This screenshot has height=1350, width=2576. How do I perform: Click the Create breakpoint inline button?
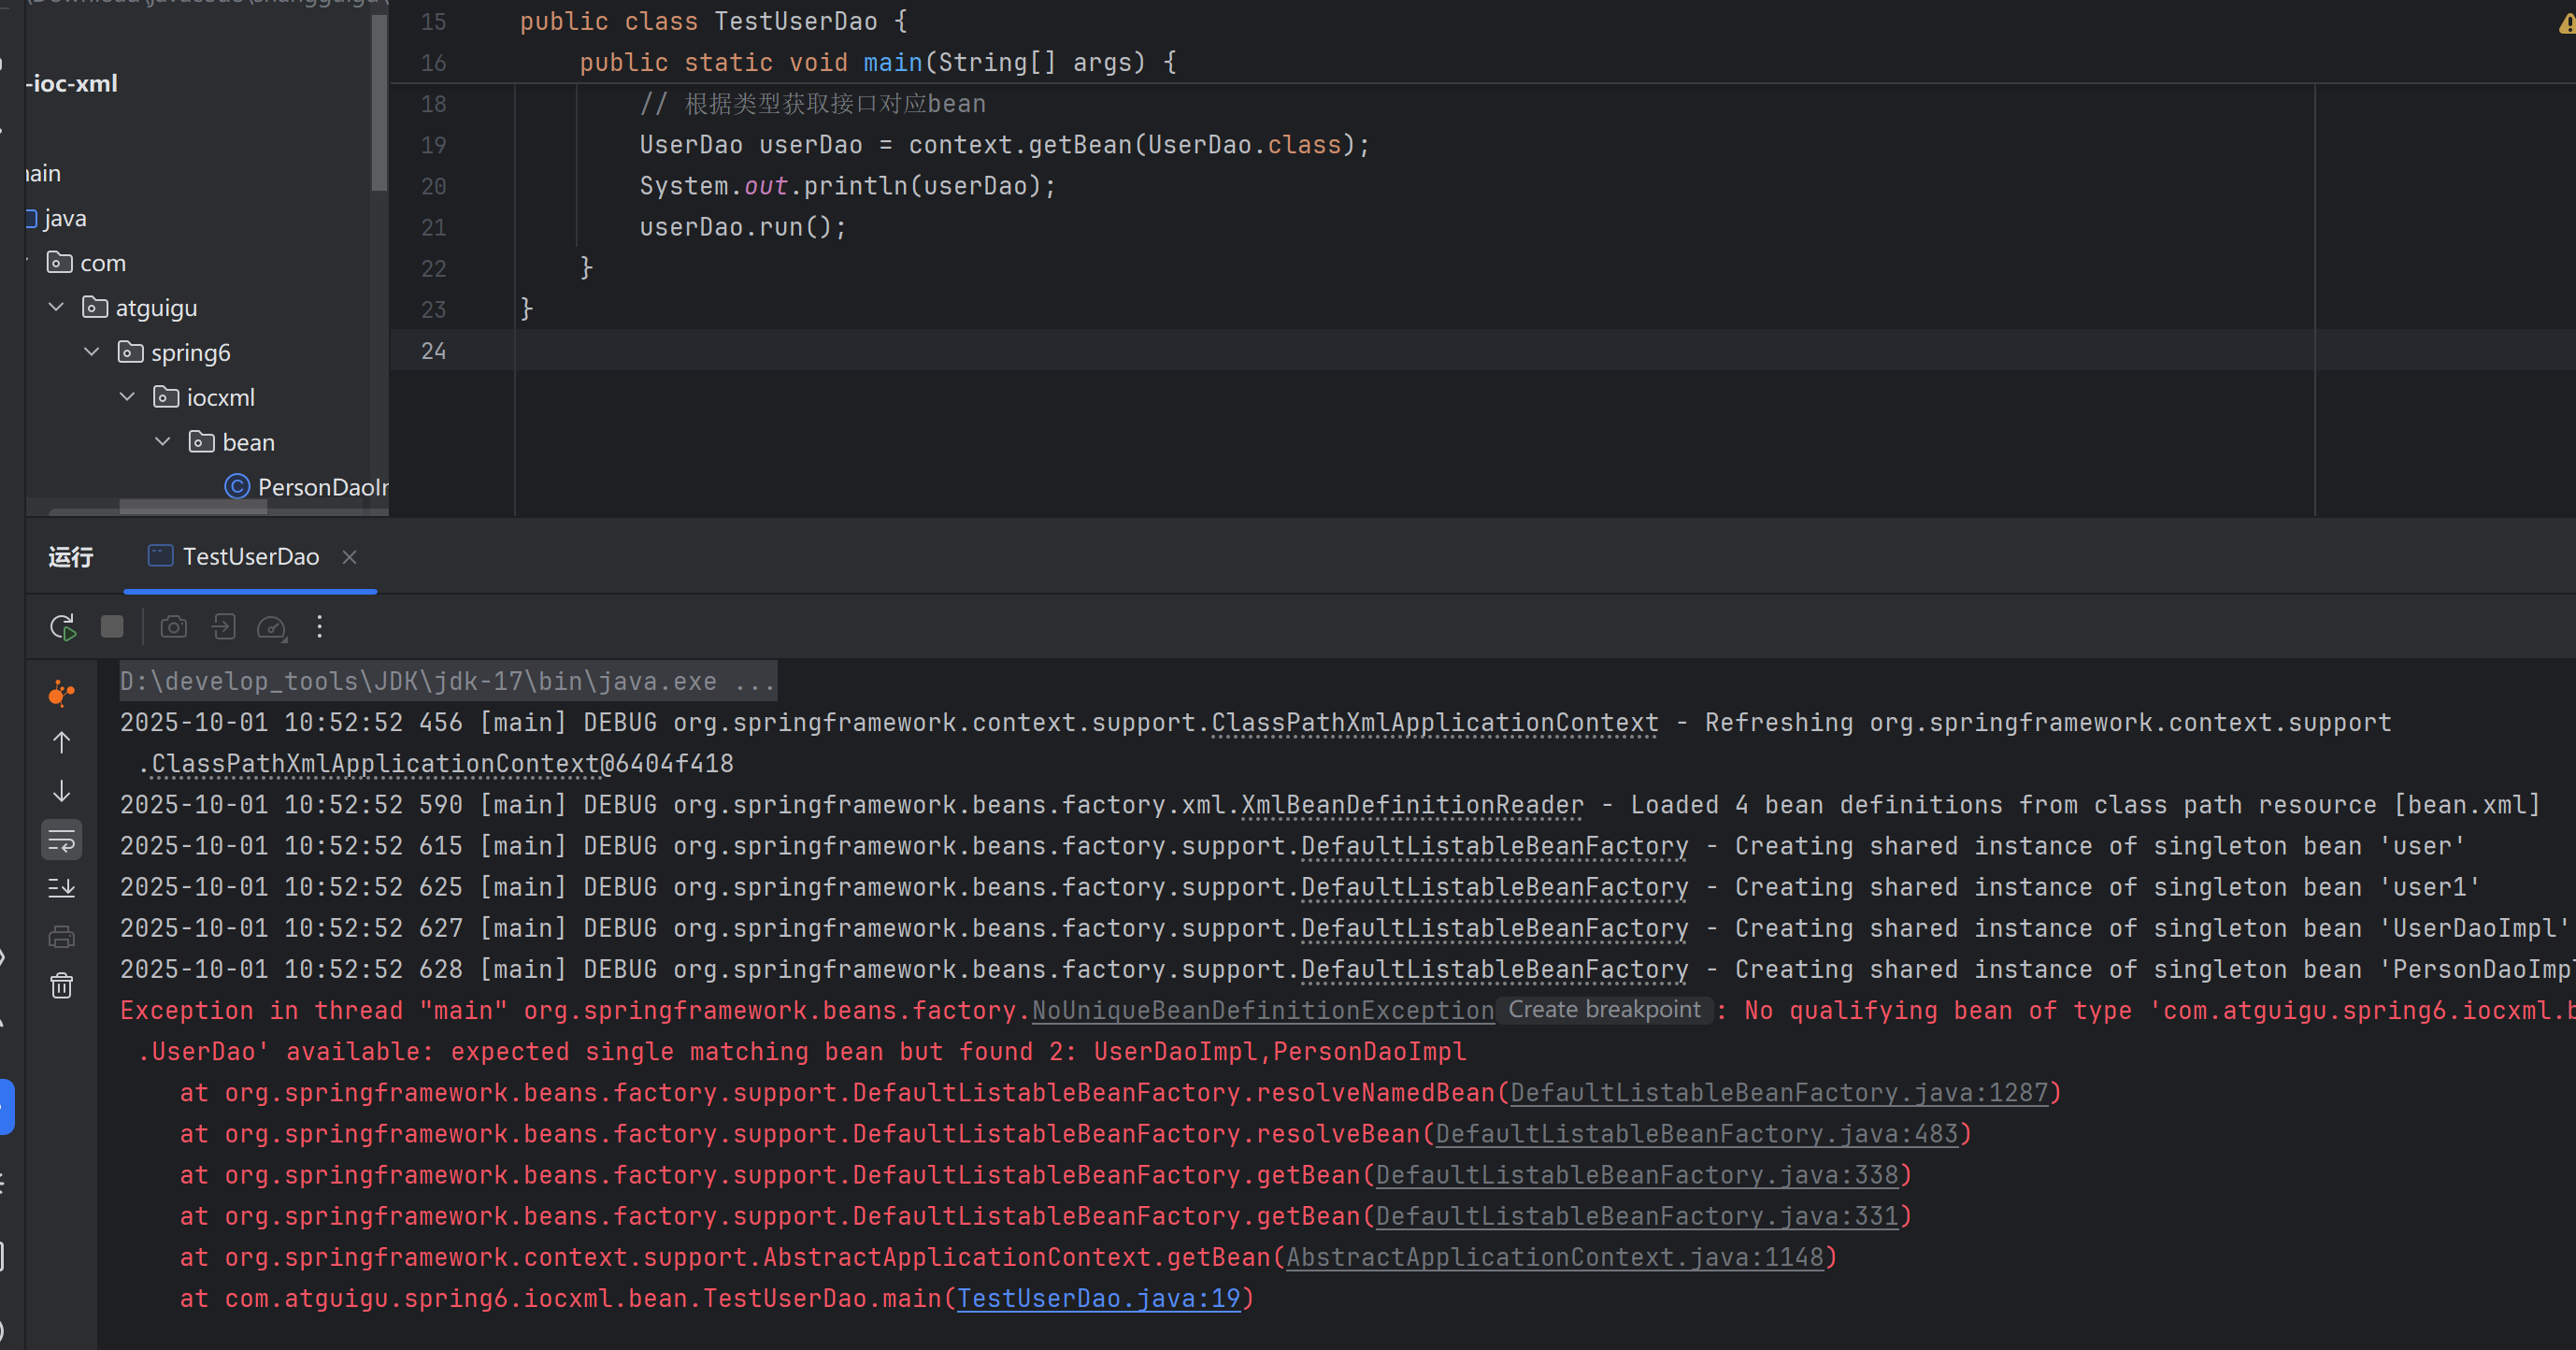pos(1603,1010)
